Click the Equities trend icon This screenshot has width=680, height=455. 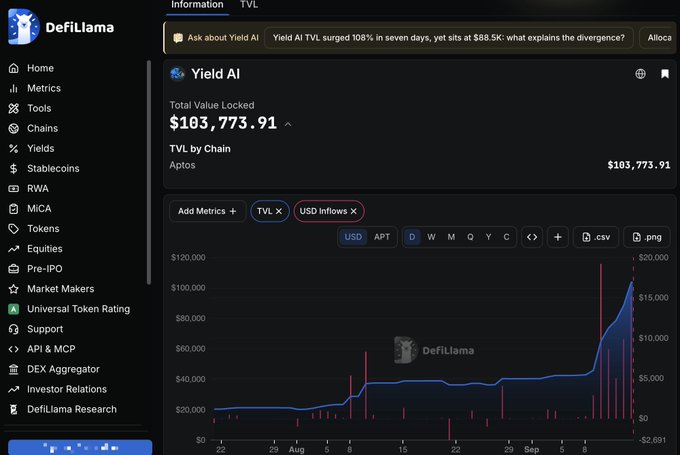pyautogui.click(x=13, y=249)
